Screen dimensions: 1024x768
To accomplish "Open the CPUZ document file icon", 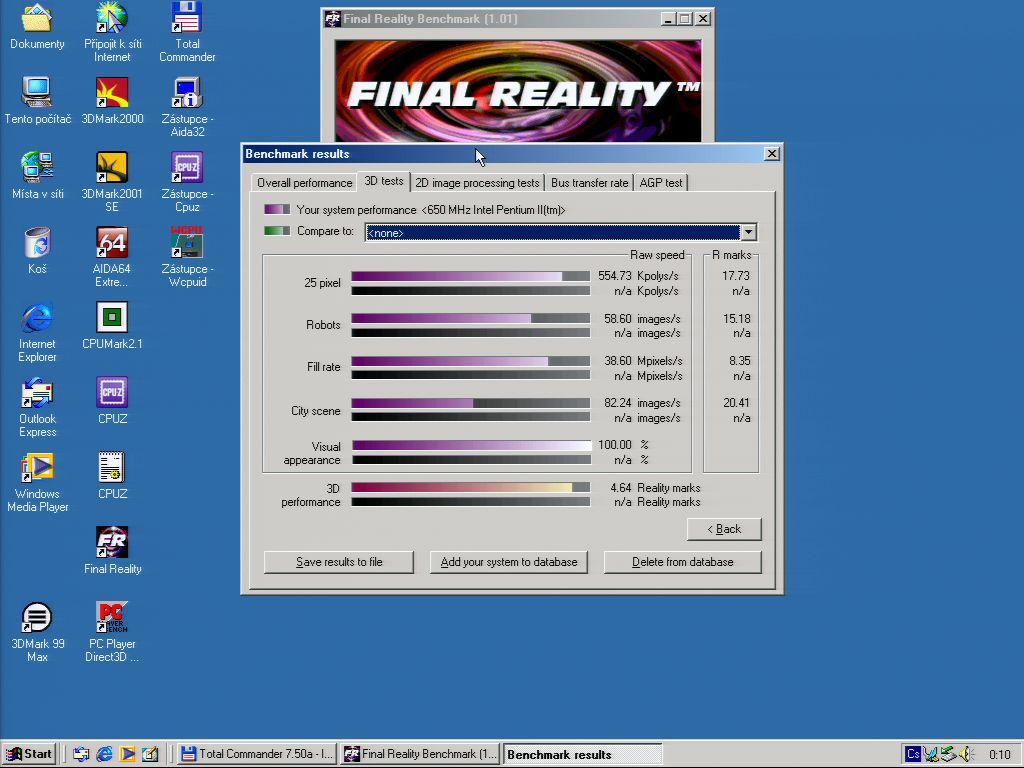I will [x=112, y=475].
